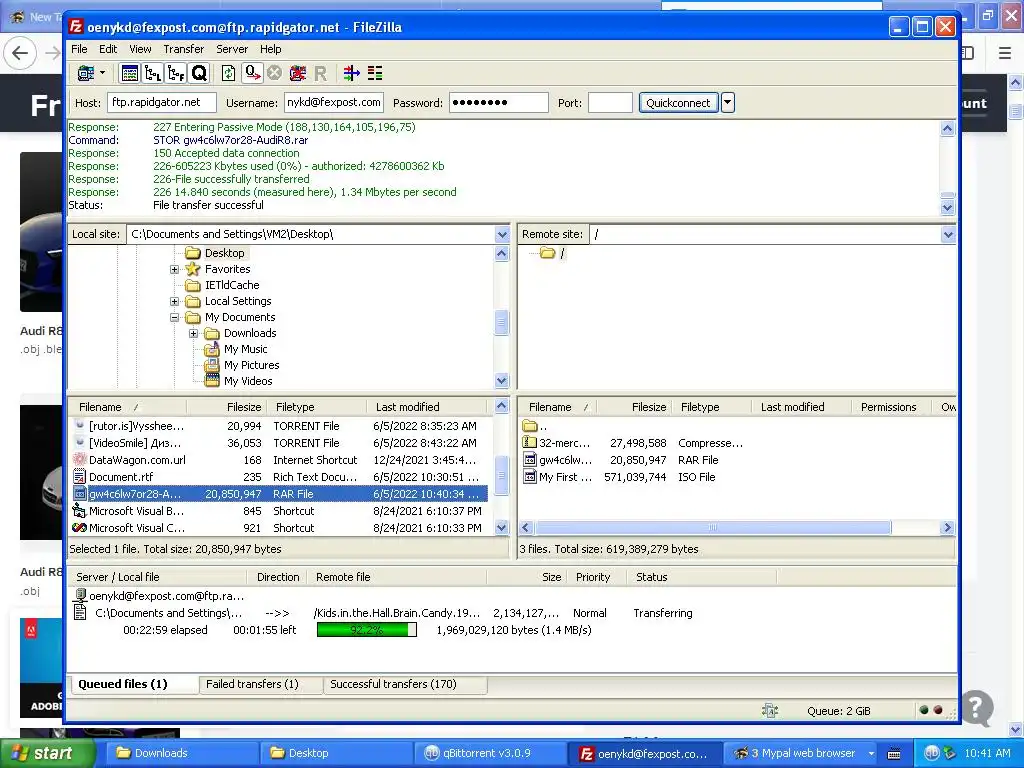Viewport: 1024px width, 768px height.
Task: Expand the Local Settings tree node
Action: click(174, 301)
